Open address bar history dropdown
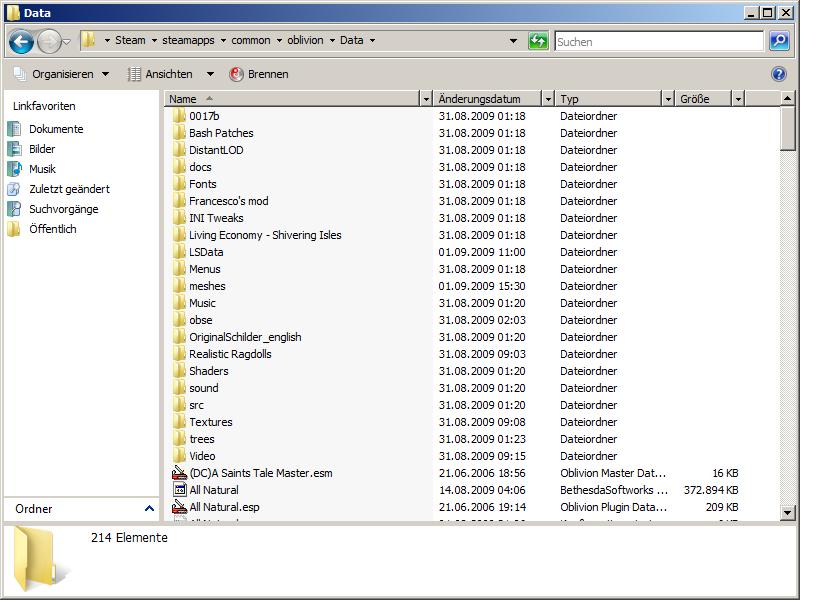 514,41
